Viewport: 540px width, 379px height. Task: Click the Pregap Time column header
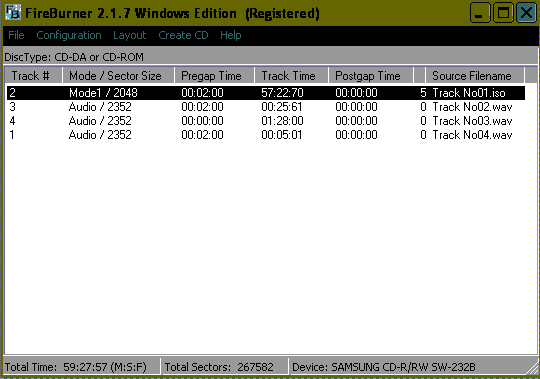(215, 75)
